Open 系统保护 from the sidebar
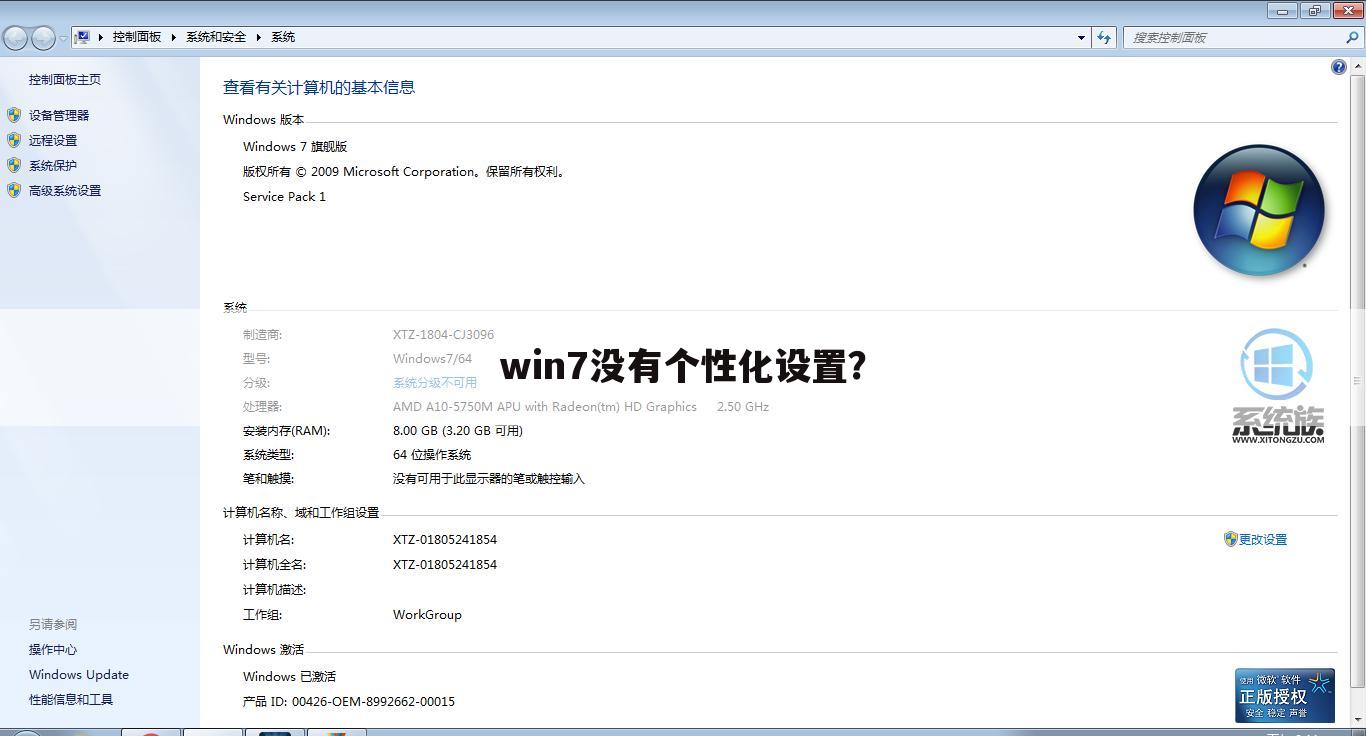The width and height of the screenshot is (1366, 736). click(53, 166)
